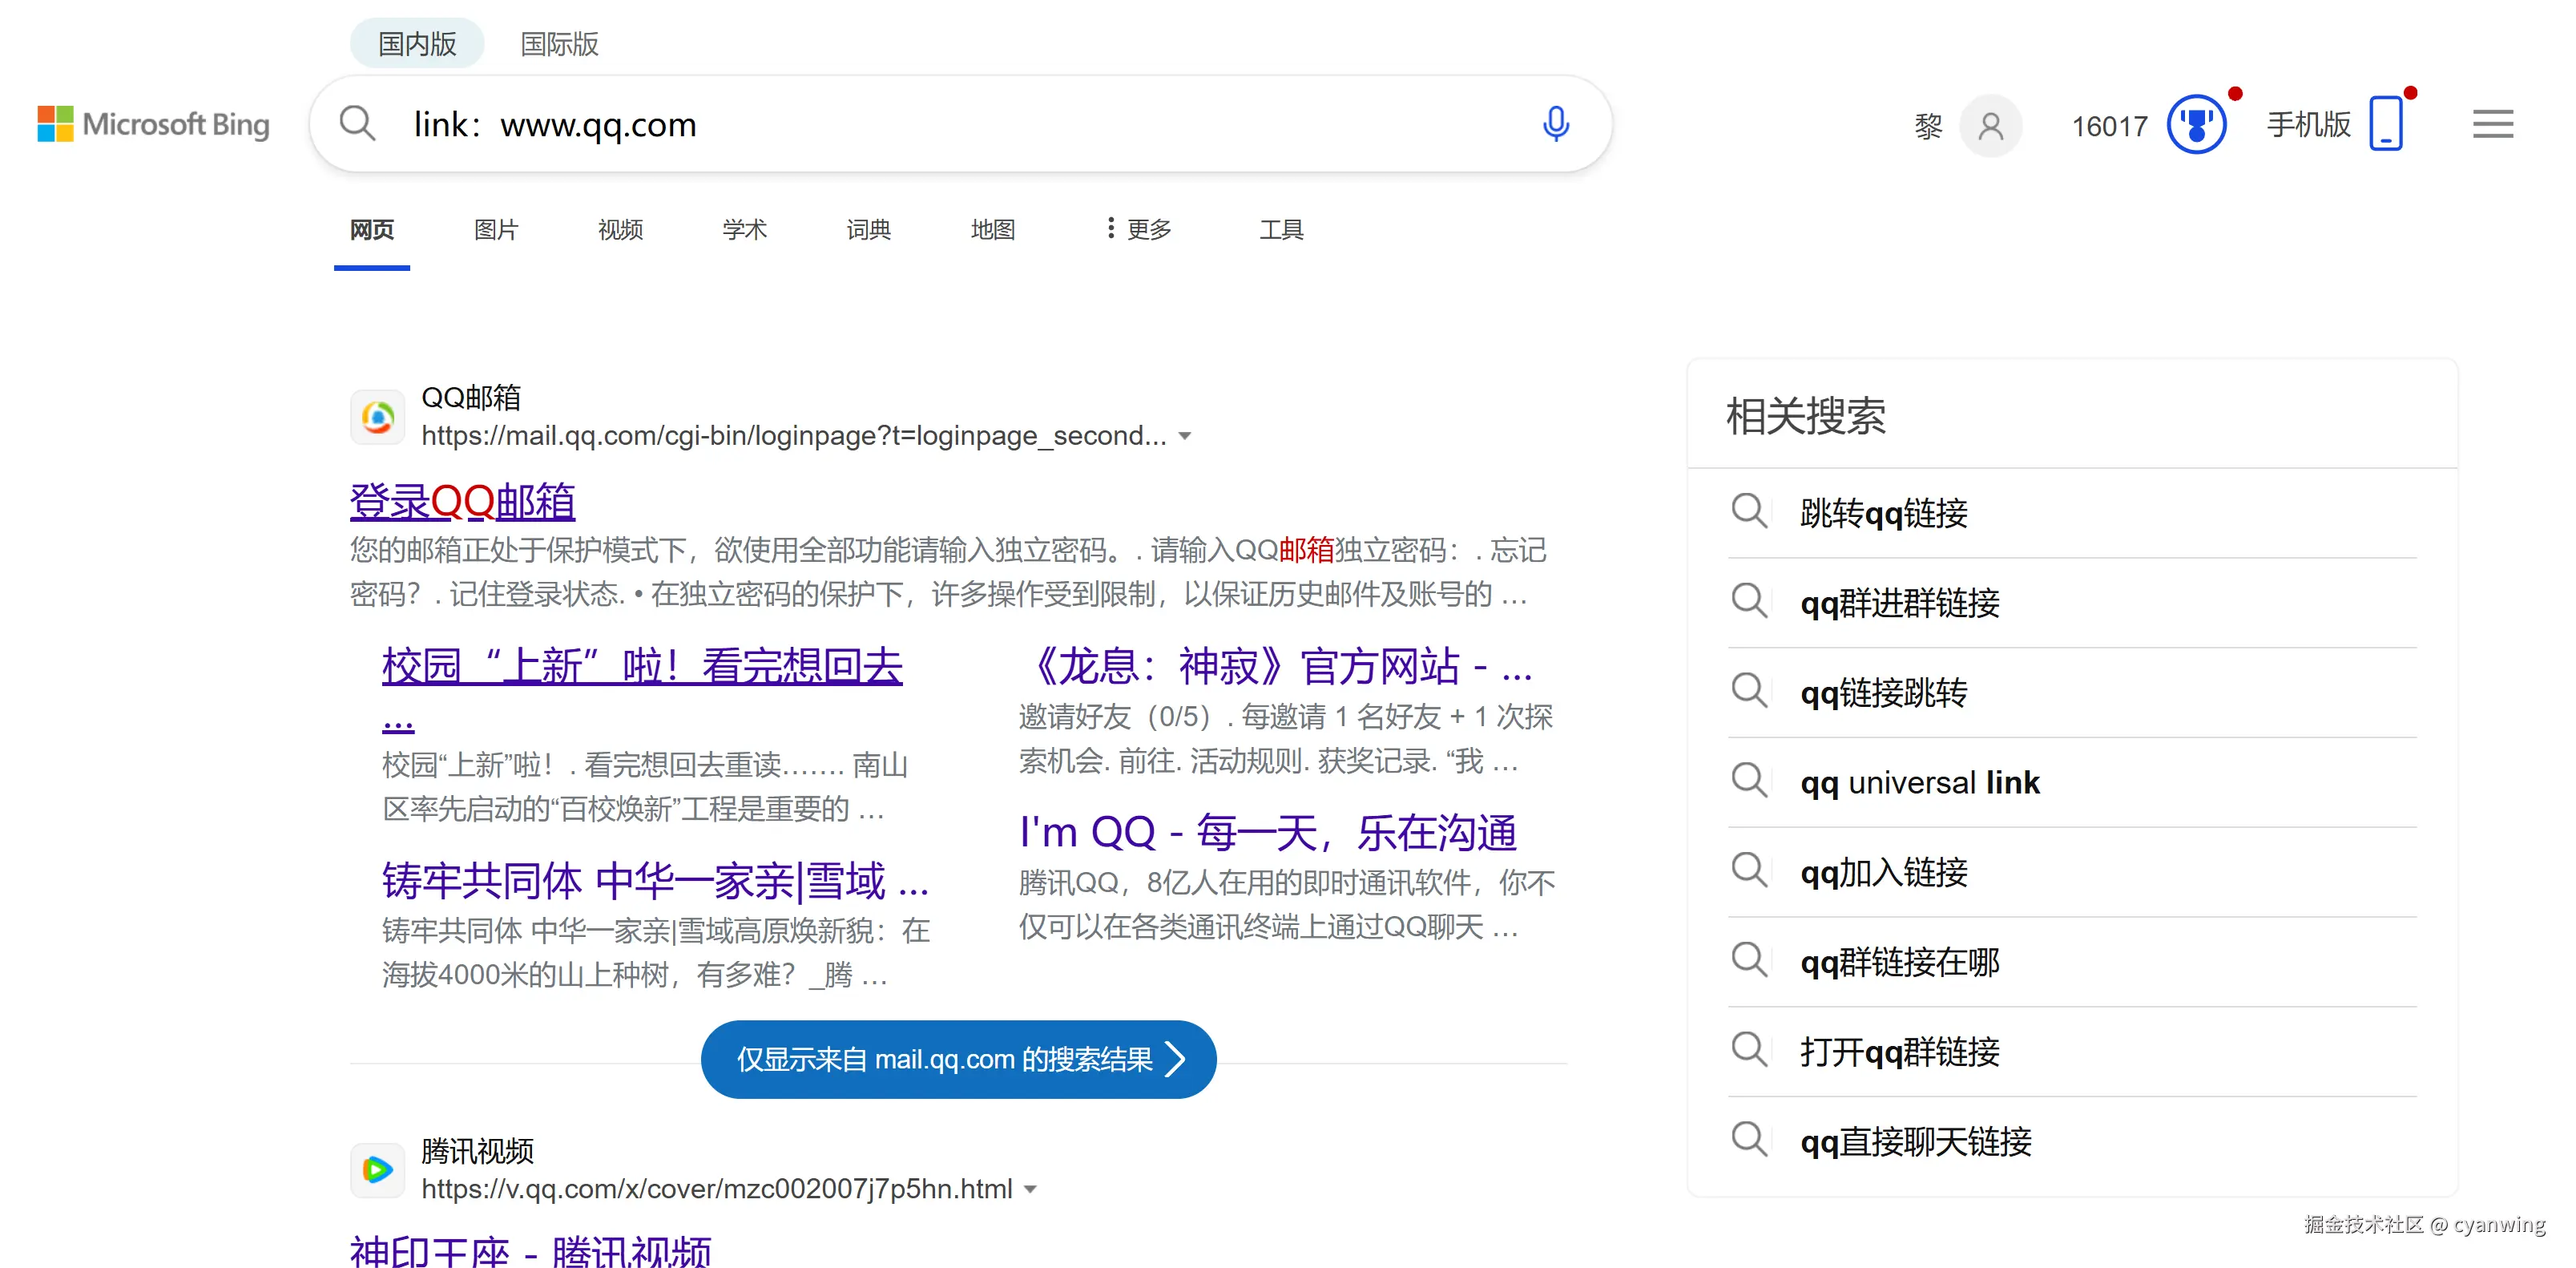
Task: Switch to the 图片 tab
Action: point(496,229)
